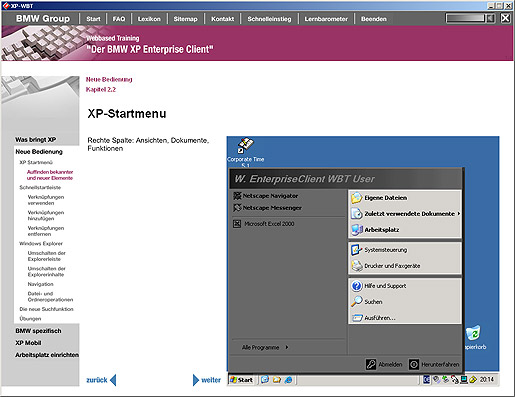Open Umschalten der Explorerleiste entry
515x397 pixels.
coord(47,256)
